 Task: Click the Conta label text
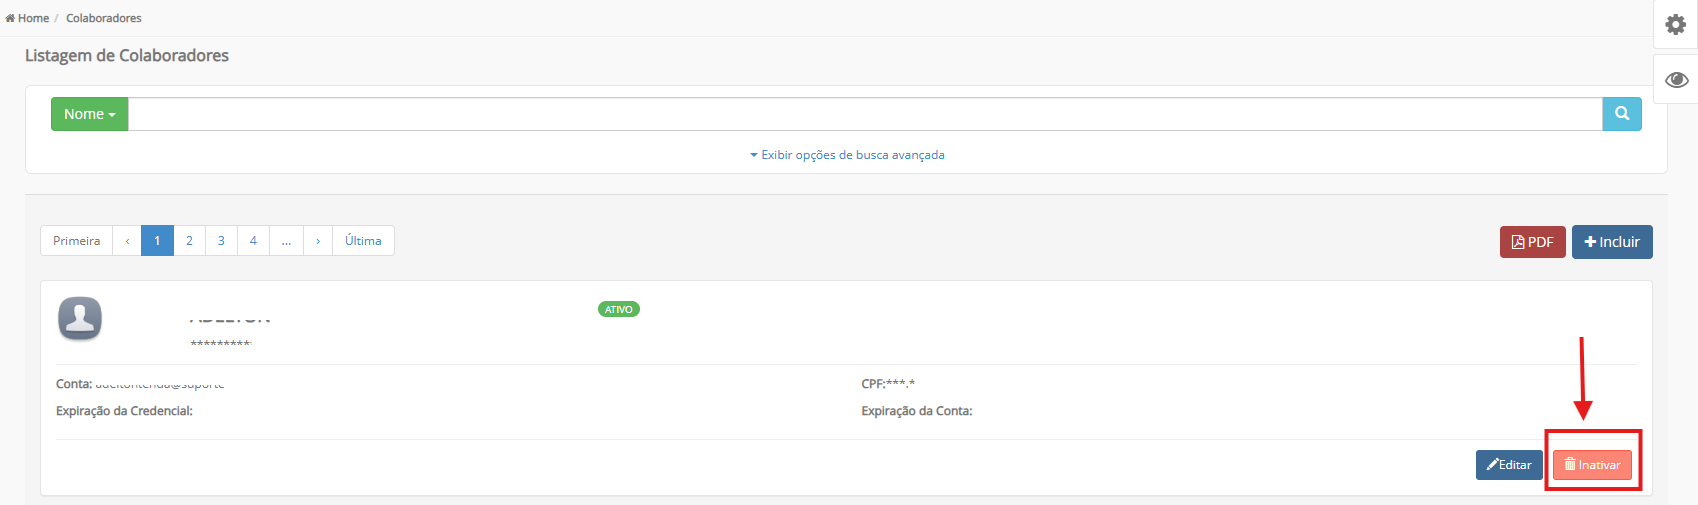74,384
